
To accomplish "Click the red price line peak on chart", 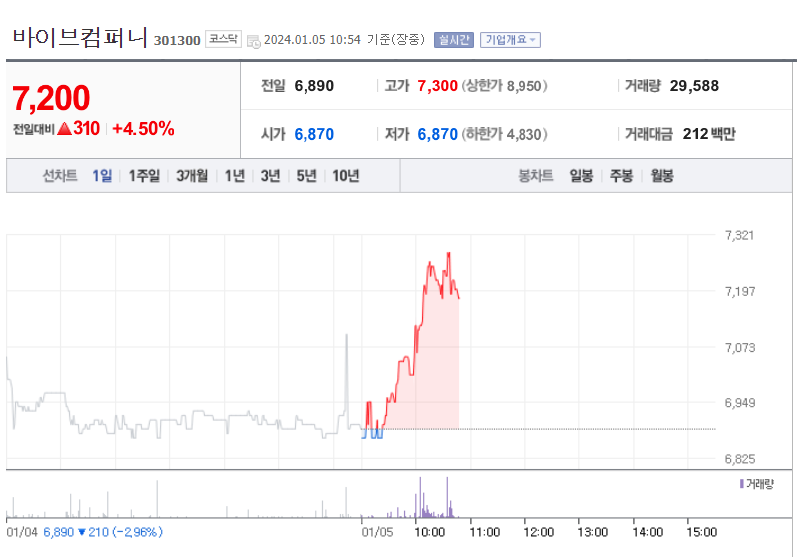I will point(448,254).
